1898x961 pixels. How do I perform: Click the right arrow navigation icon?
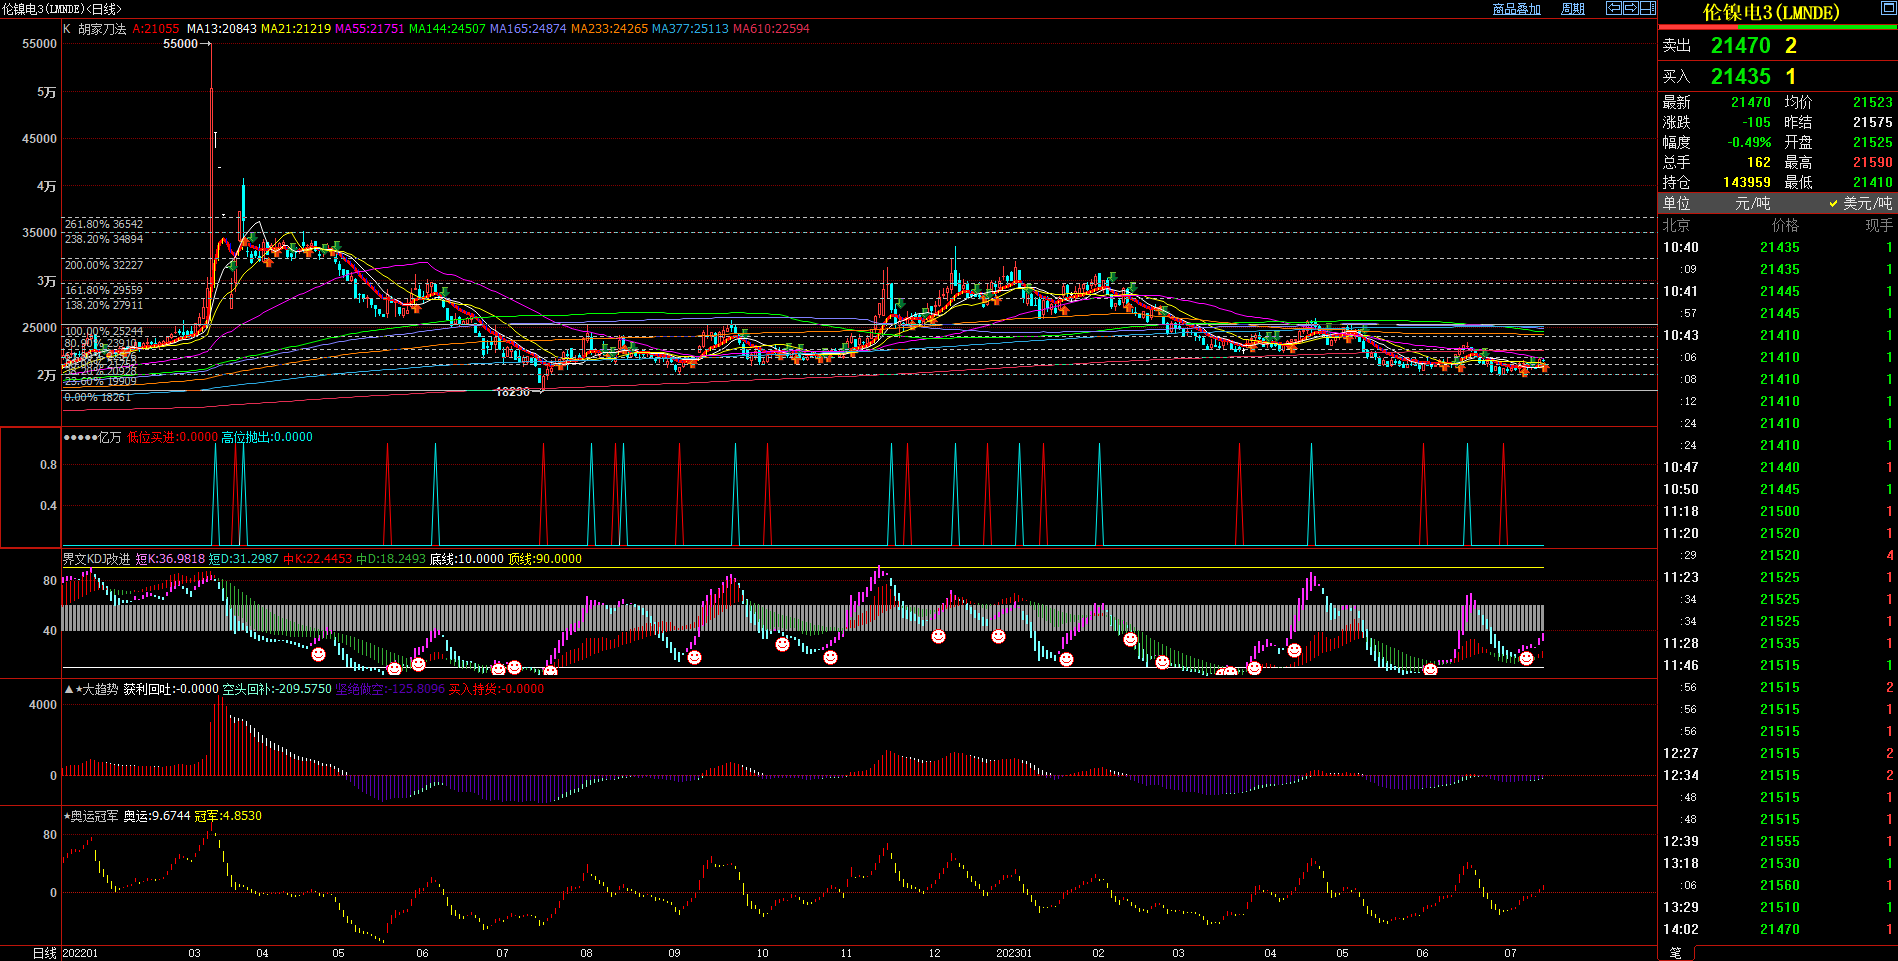coord(1631,8)
